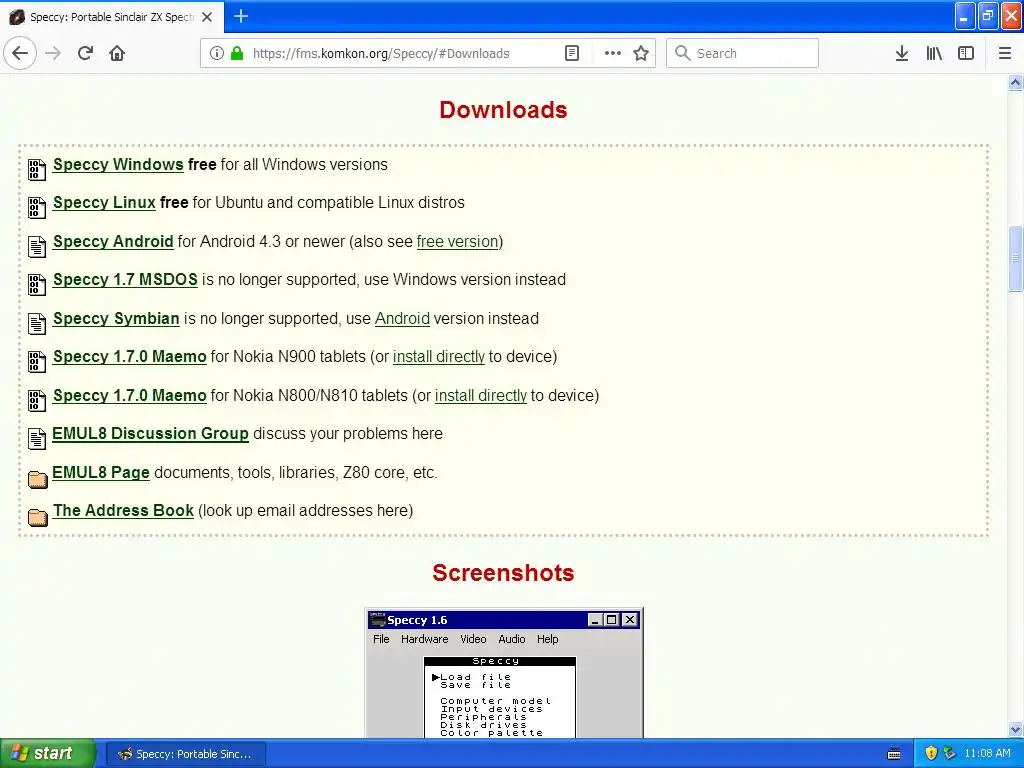Image resolution: width=1024 pixels, height=768 pixels.
Task: Open the Speccy Linux download link
Action: [x=104, y=202]
